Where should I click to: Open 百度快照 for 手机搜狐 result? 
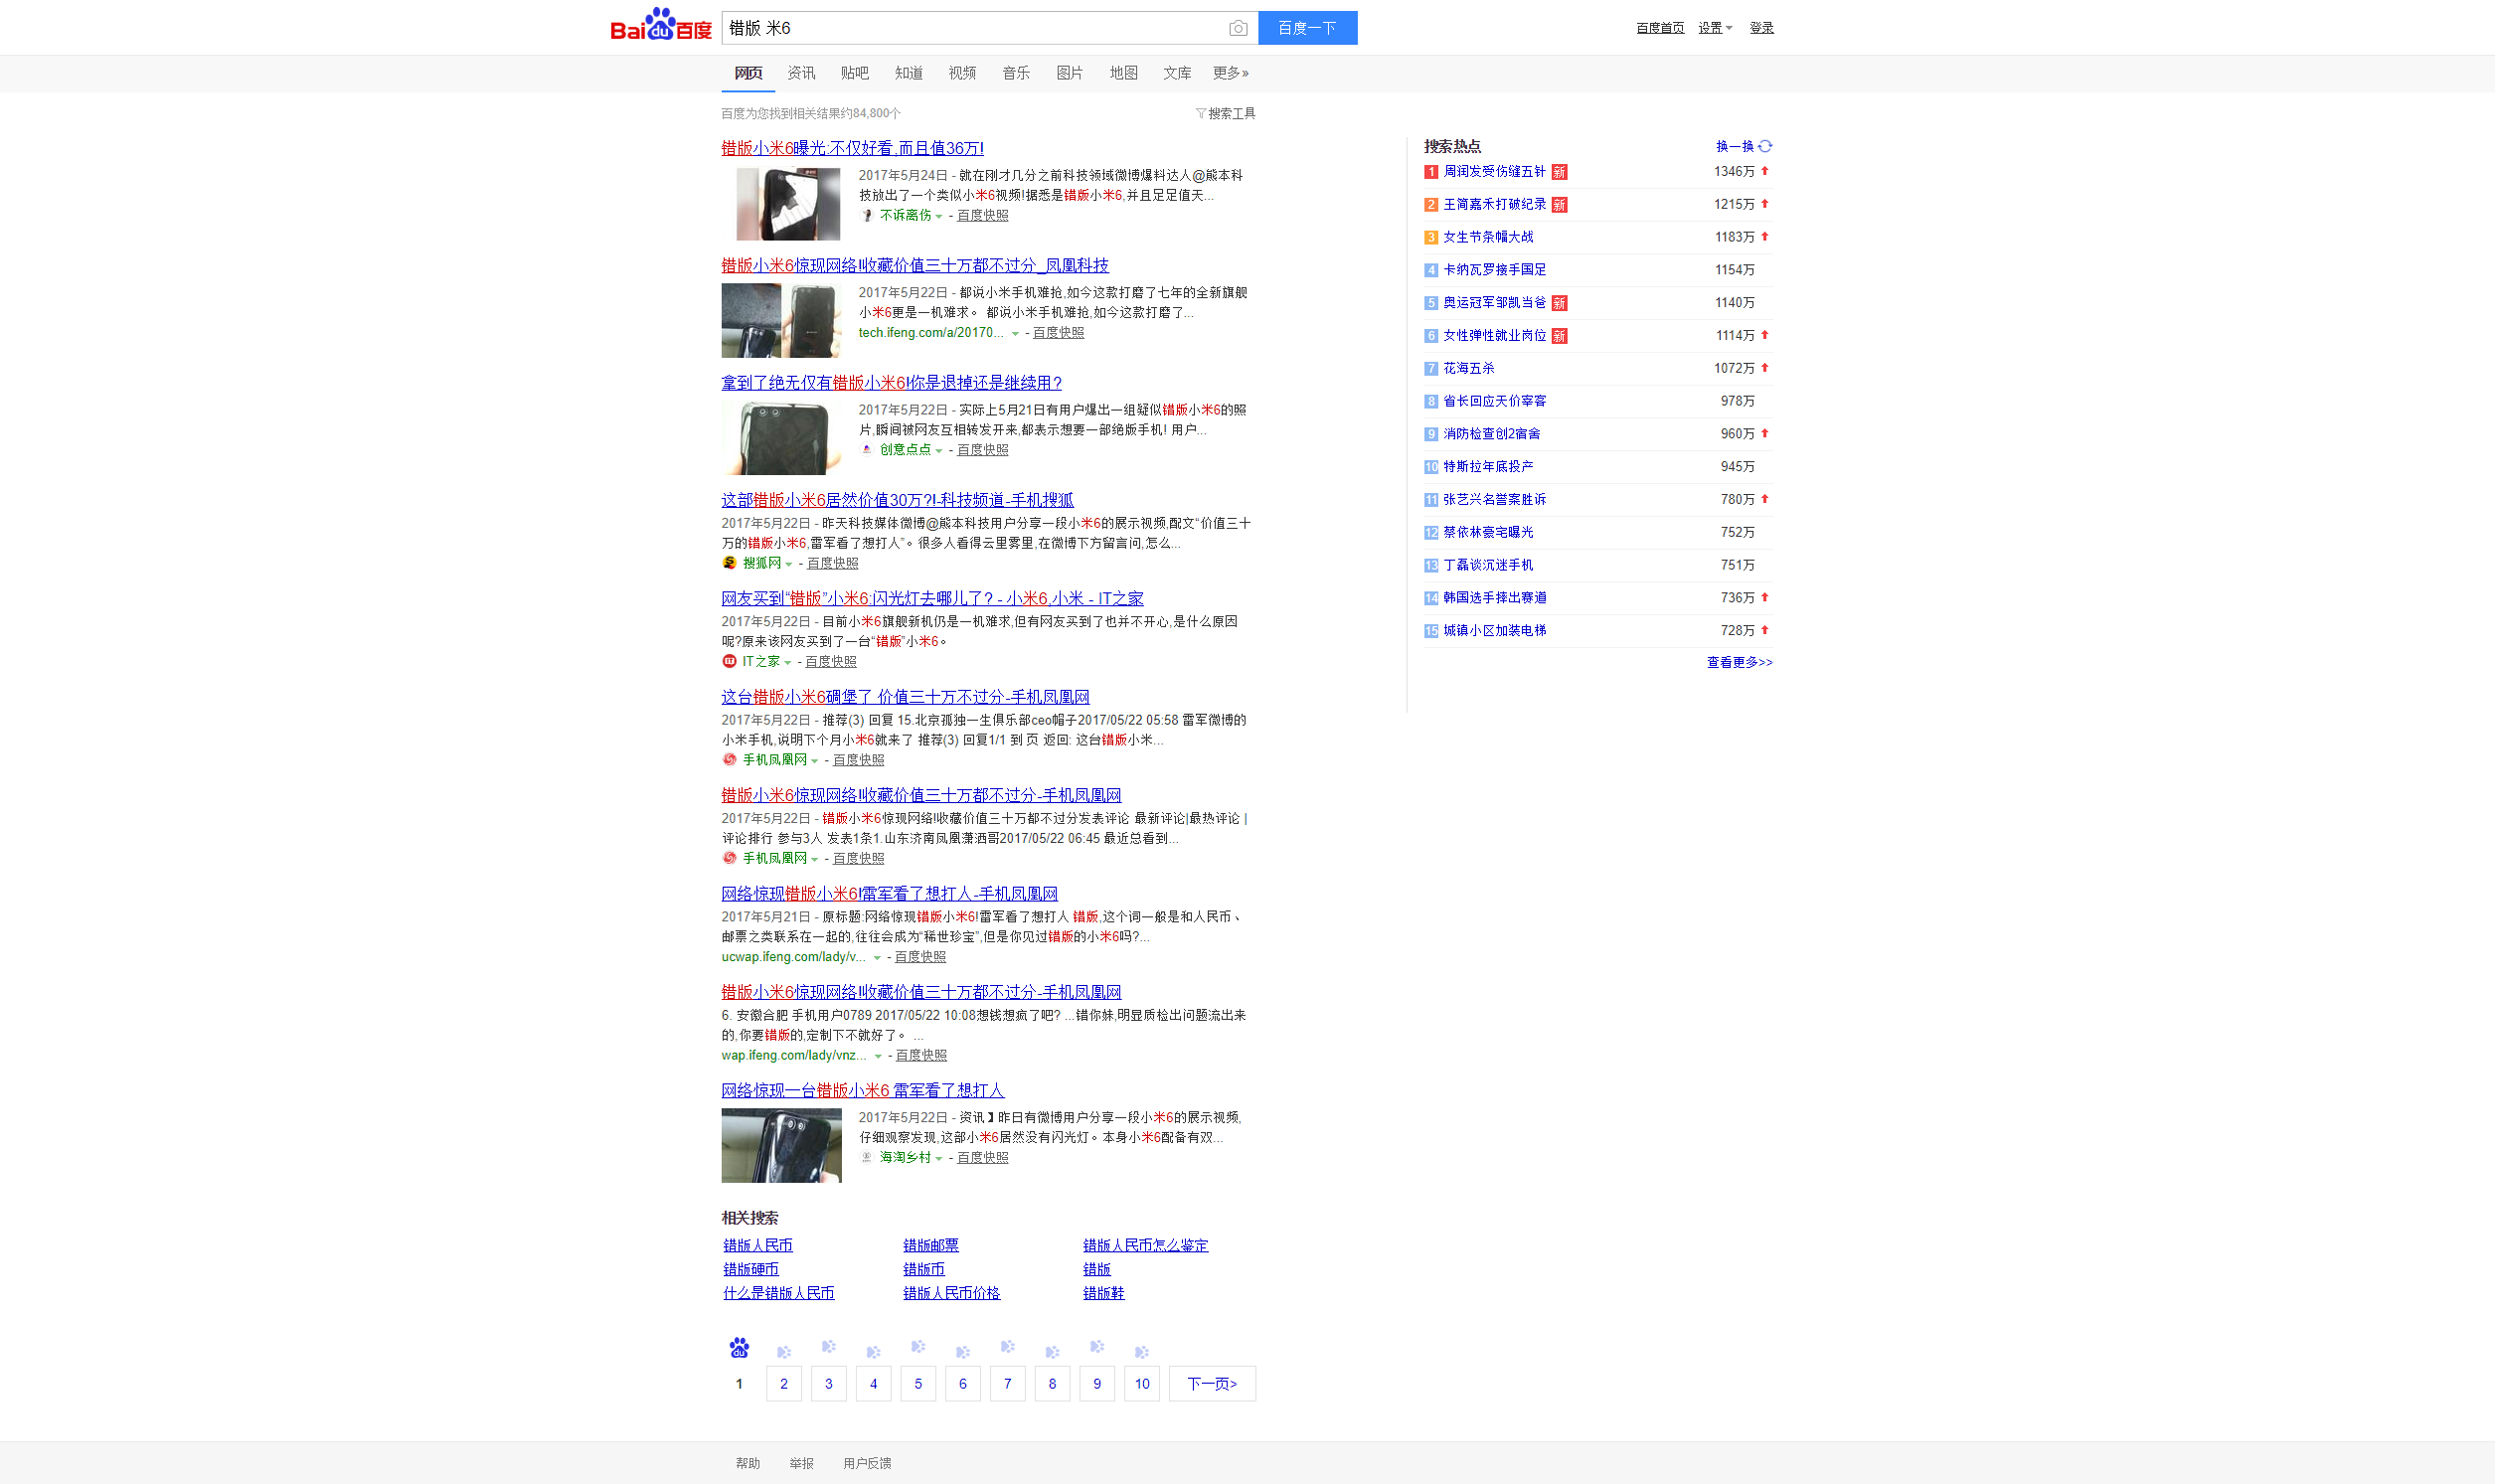pos(832,563)
